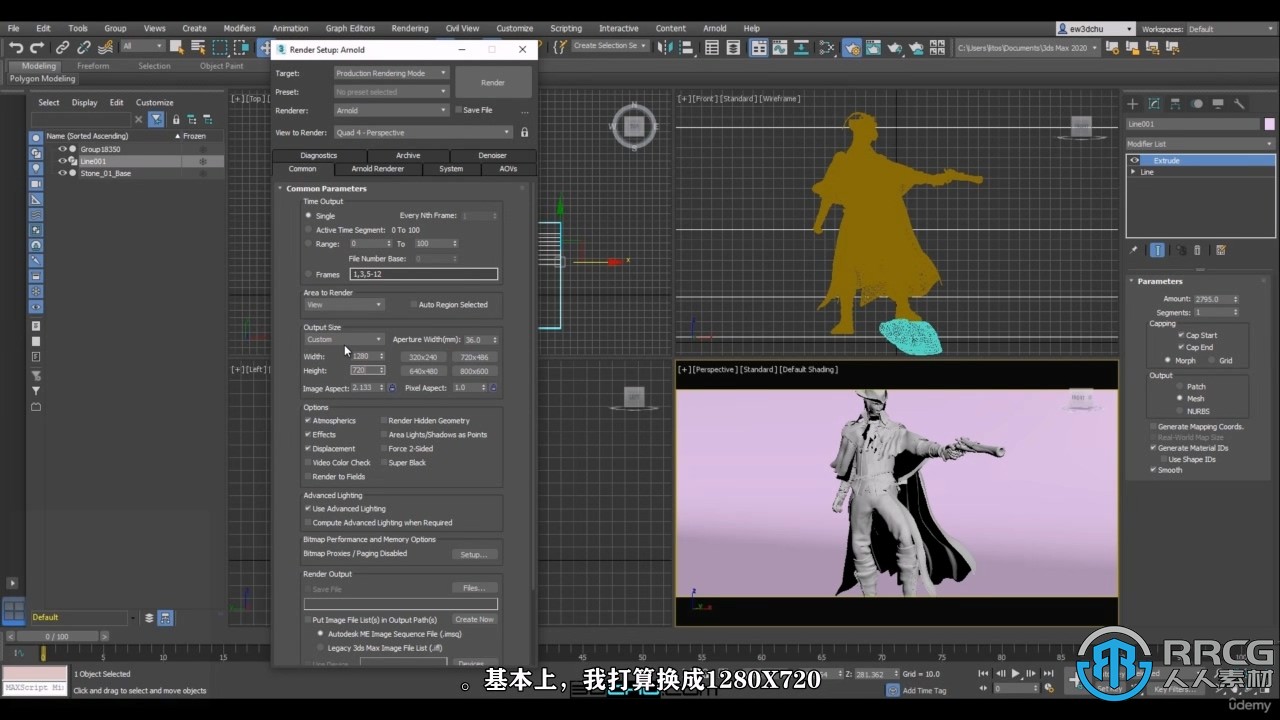Open the Target rendering mode dropdown
This screenshot has width=1280, height=720.
pyautogui.click(x=391, y=73)
